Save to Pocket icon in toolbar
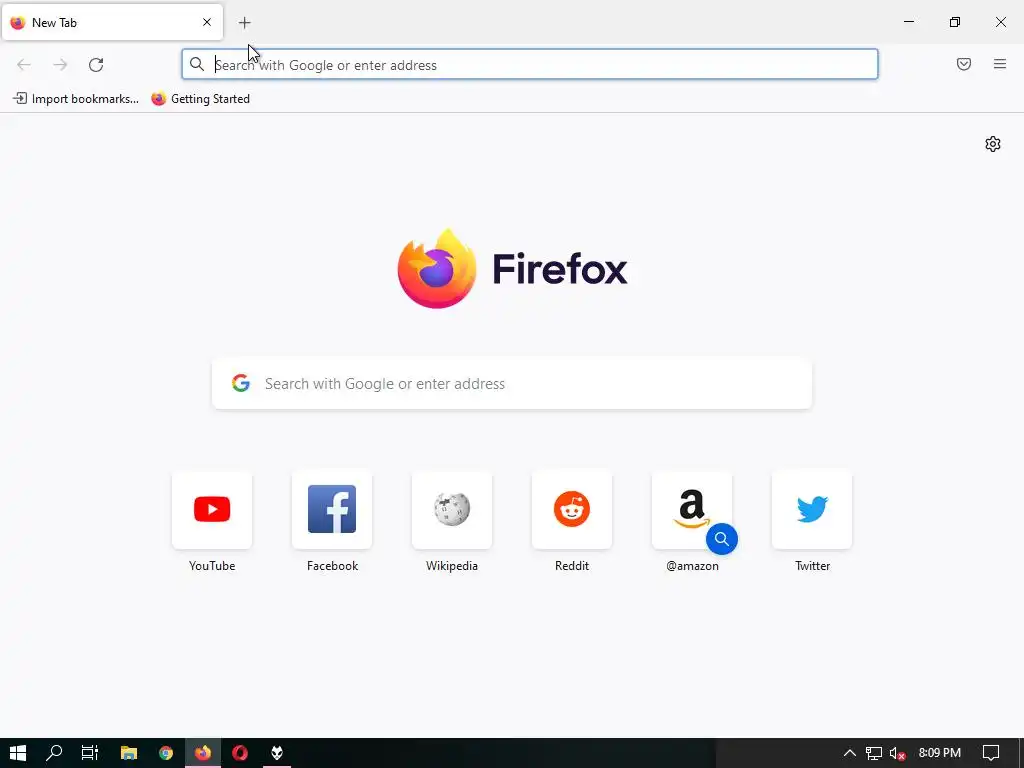Image resolution: width=1024 pixels, height=768 pixels. tap(964, 64)
